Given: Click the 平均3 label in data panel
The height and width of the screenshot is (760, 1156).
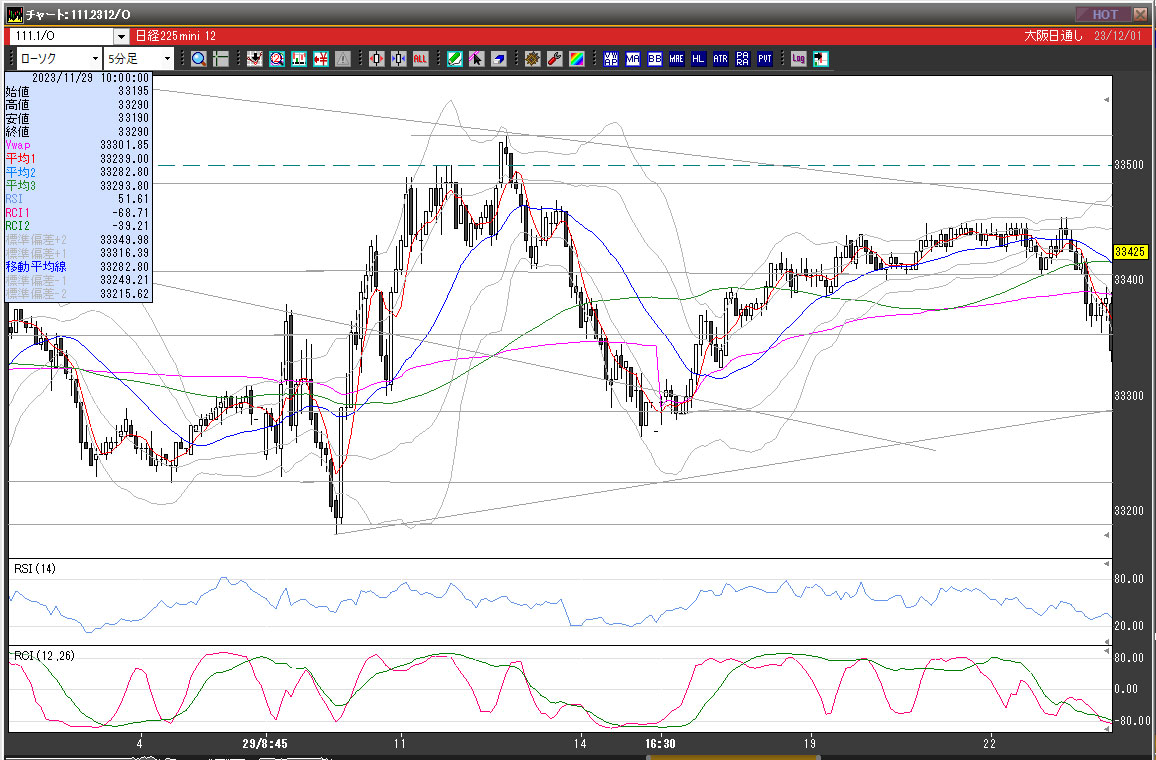Looking at the screenshot, I should tap(21, 185).
